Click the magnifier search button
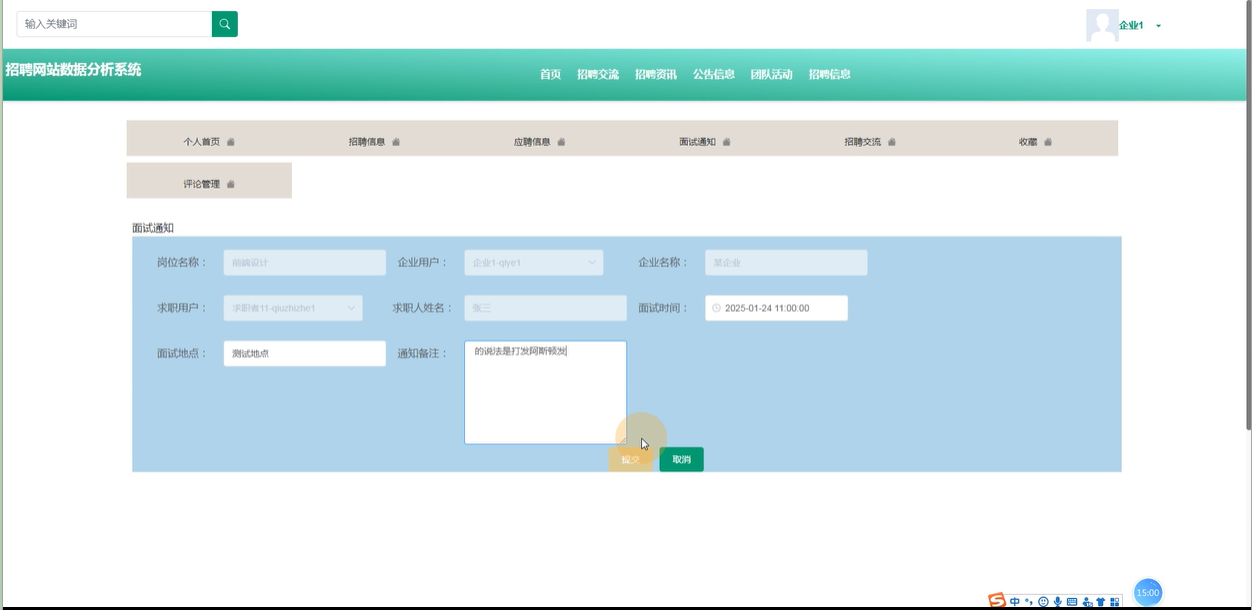Viewport: 1252px width, 610px height. [225, 24]
